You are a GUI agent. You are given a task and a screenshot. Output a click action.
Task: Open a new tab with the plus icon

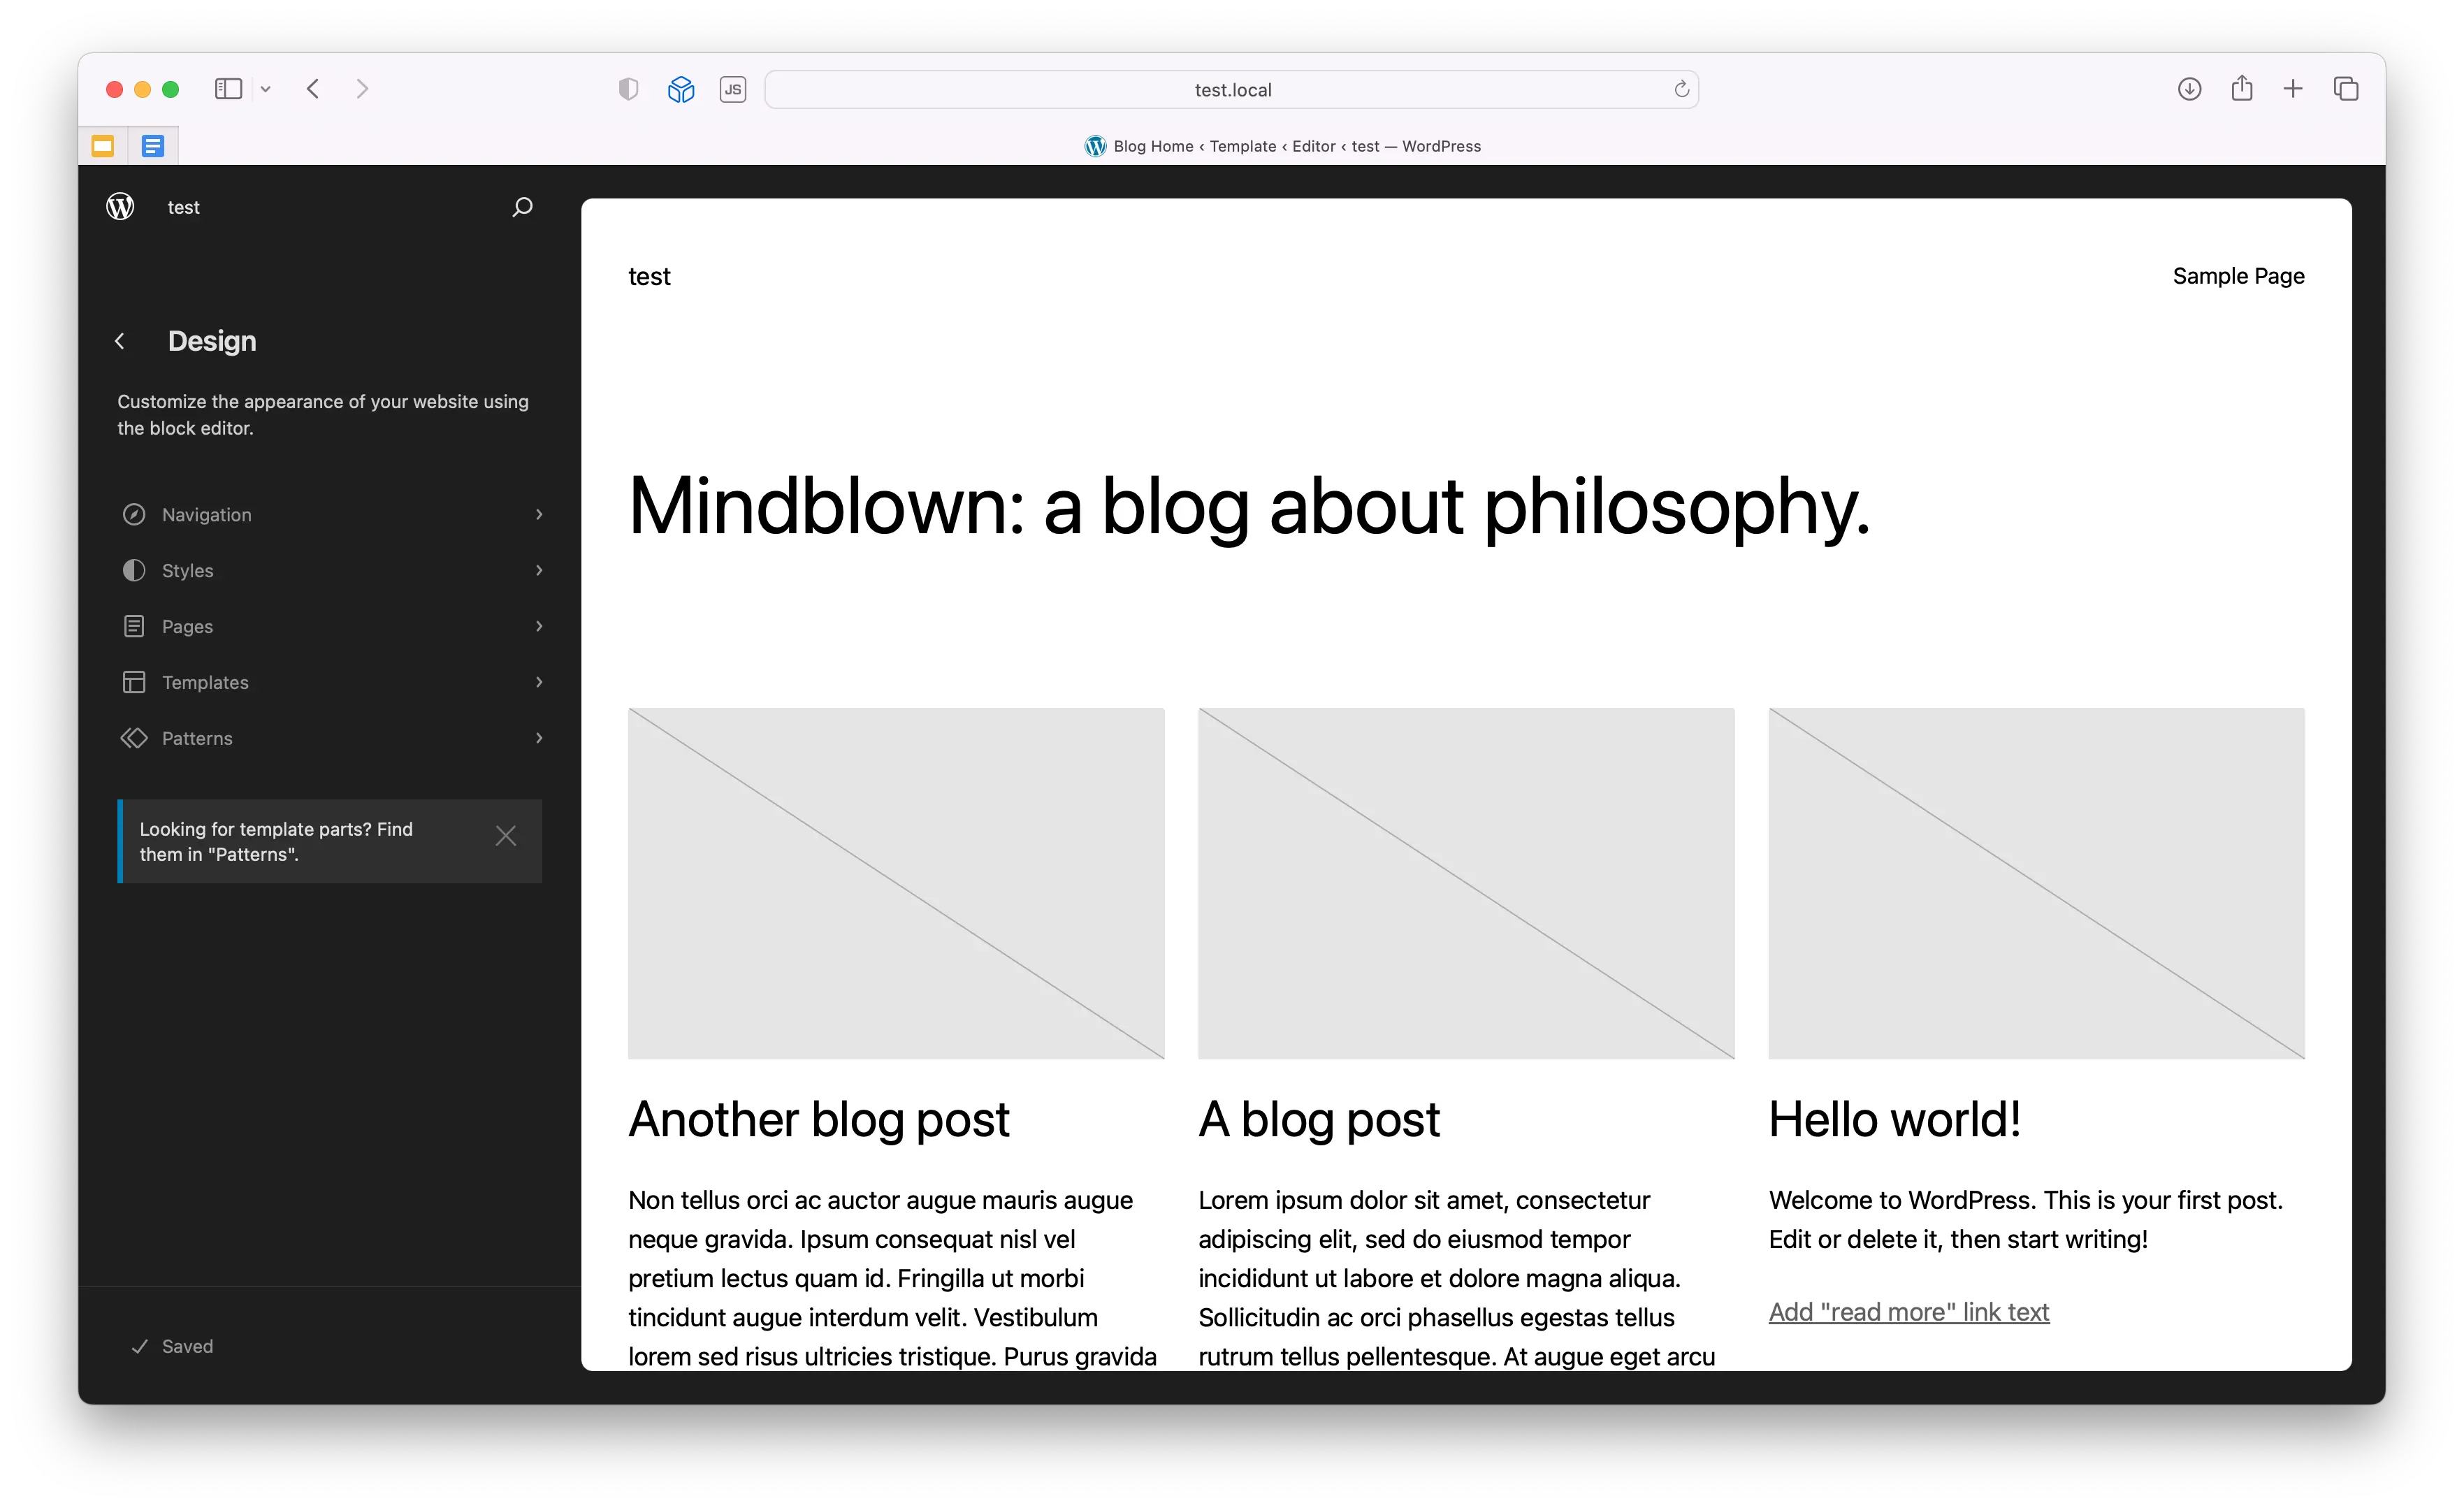pos(2293,89)
